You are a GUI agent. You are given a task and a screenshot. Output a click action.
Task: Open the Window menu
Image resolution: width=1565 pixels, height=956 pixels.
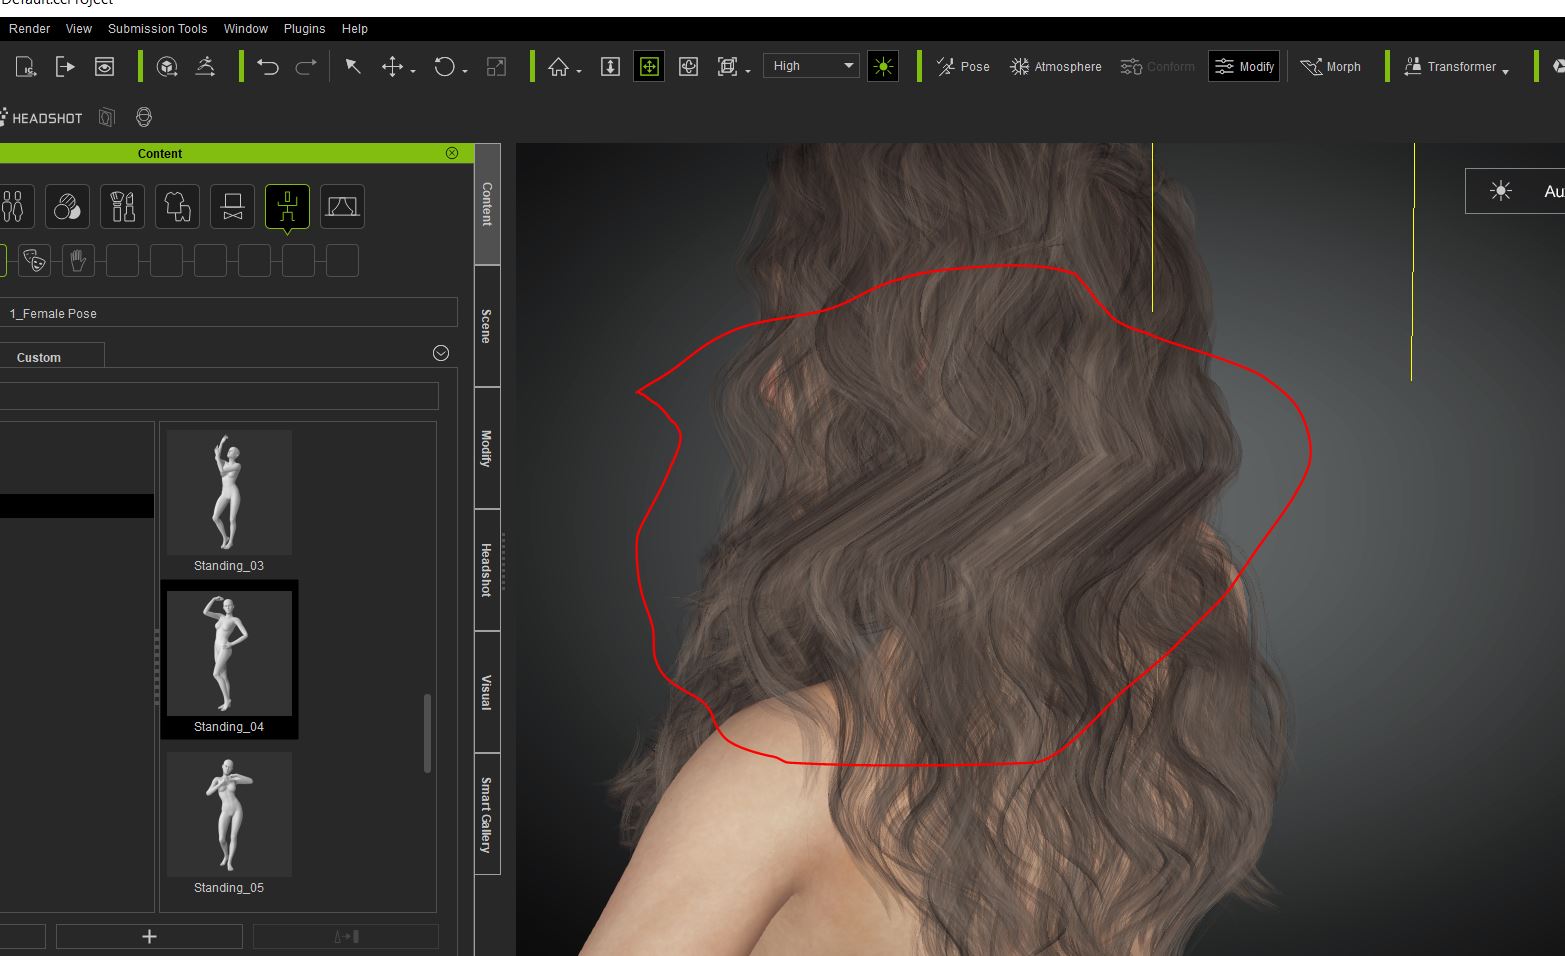tap(246, 29)
